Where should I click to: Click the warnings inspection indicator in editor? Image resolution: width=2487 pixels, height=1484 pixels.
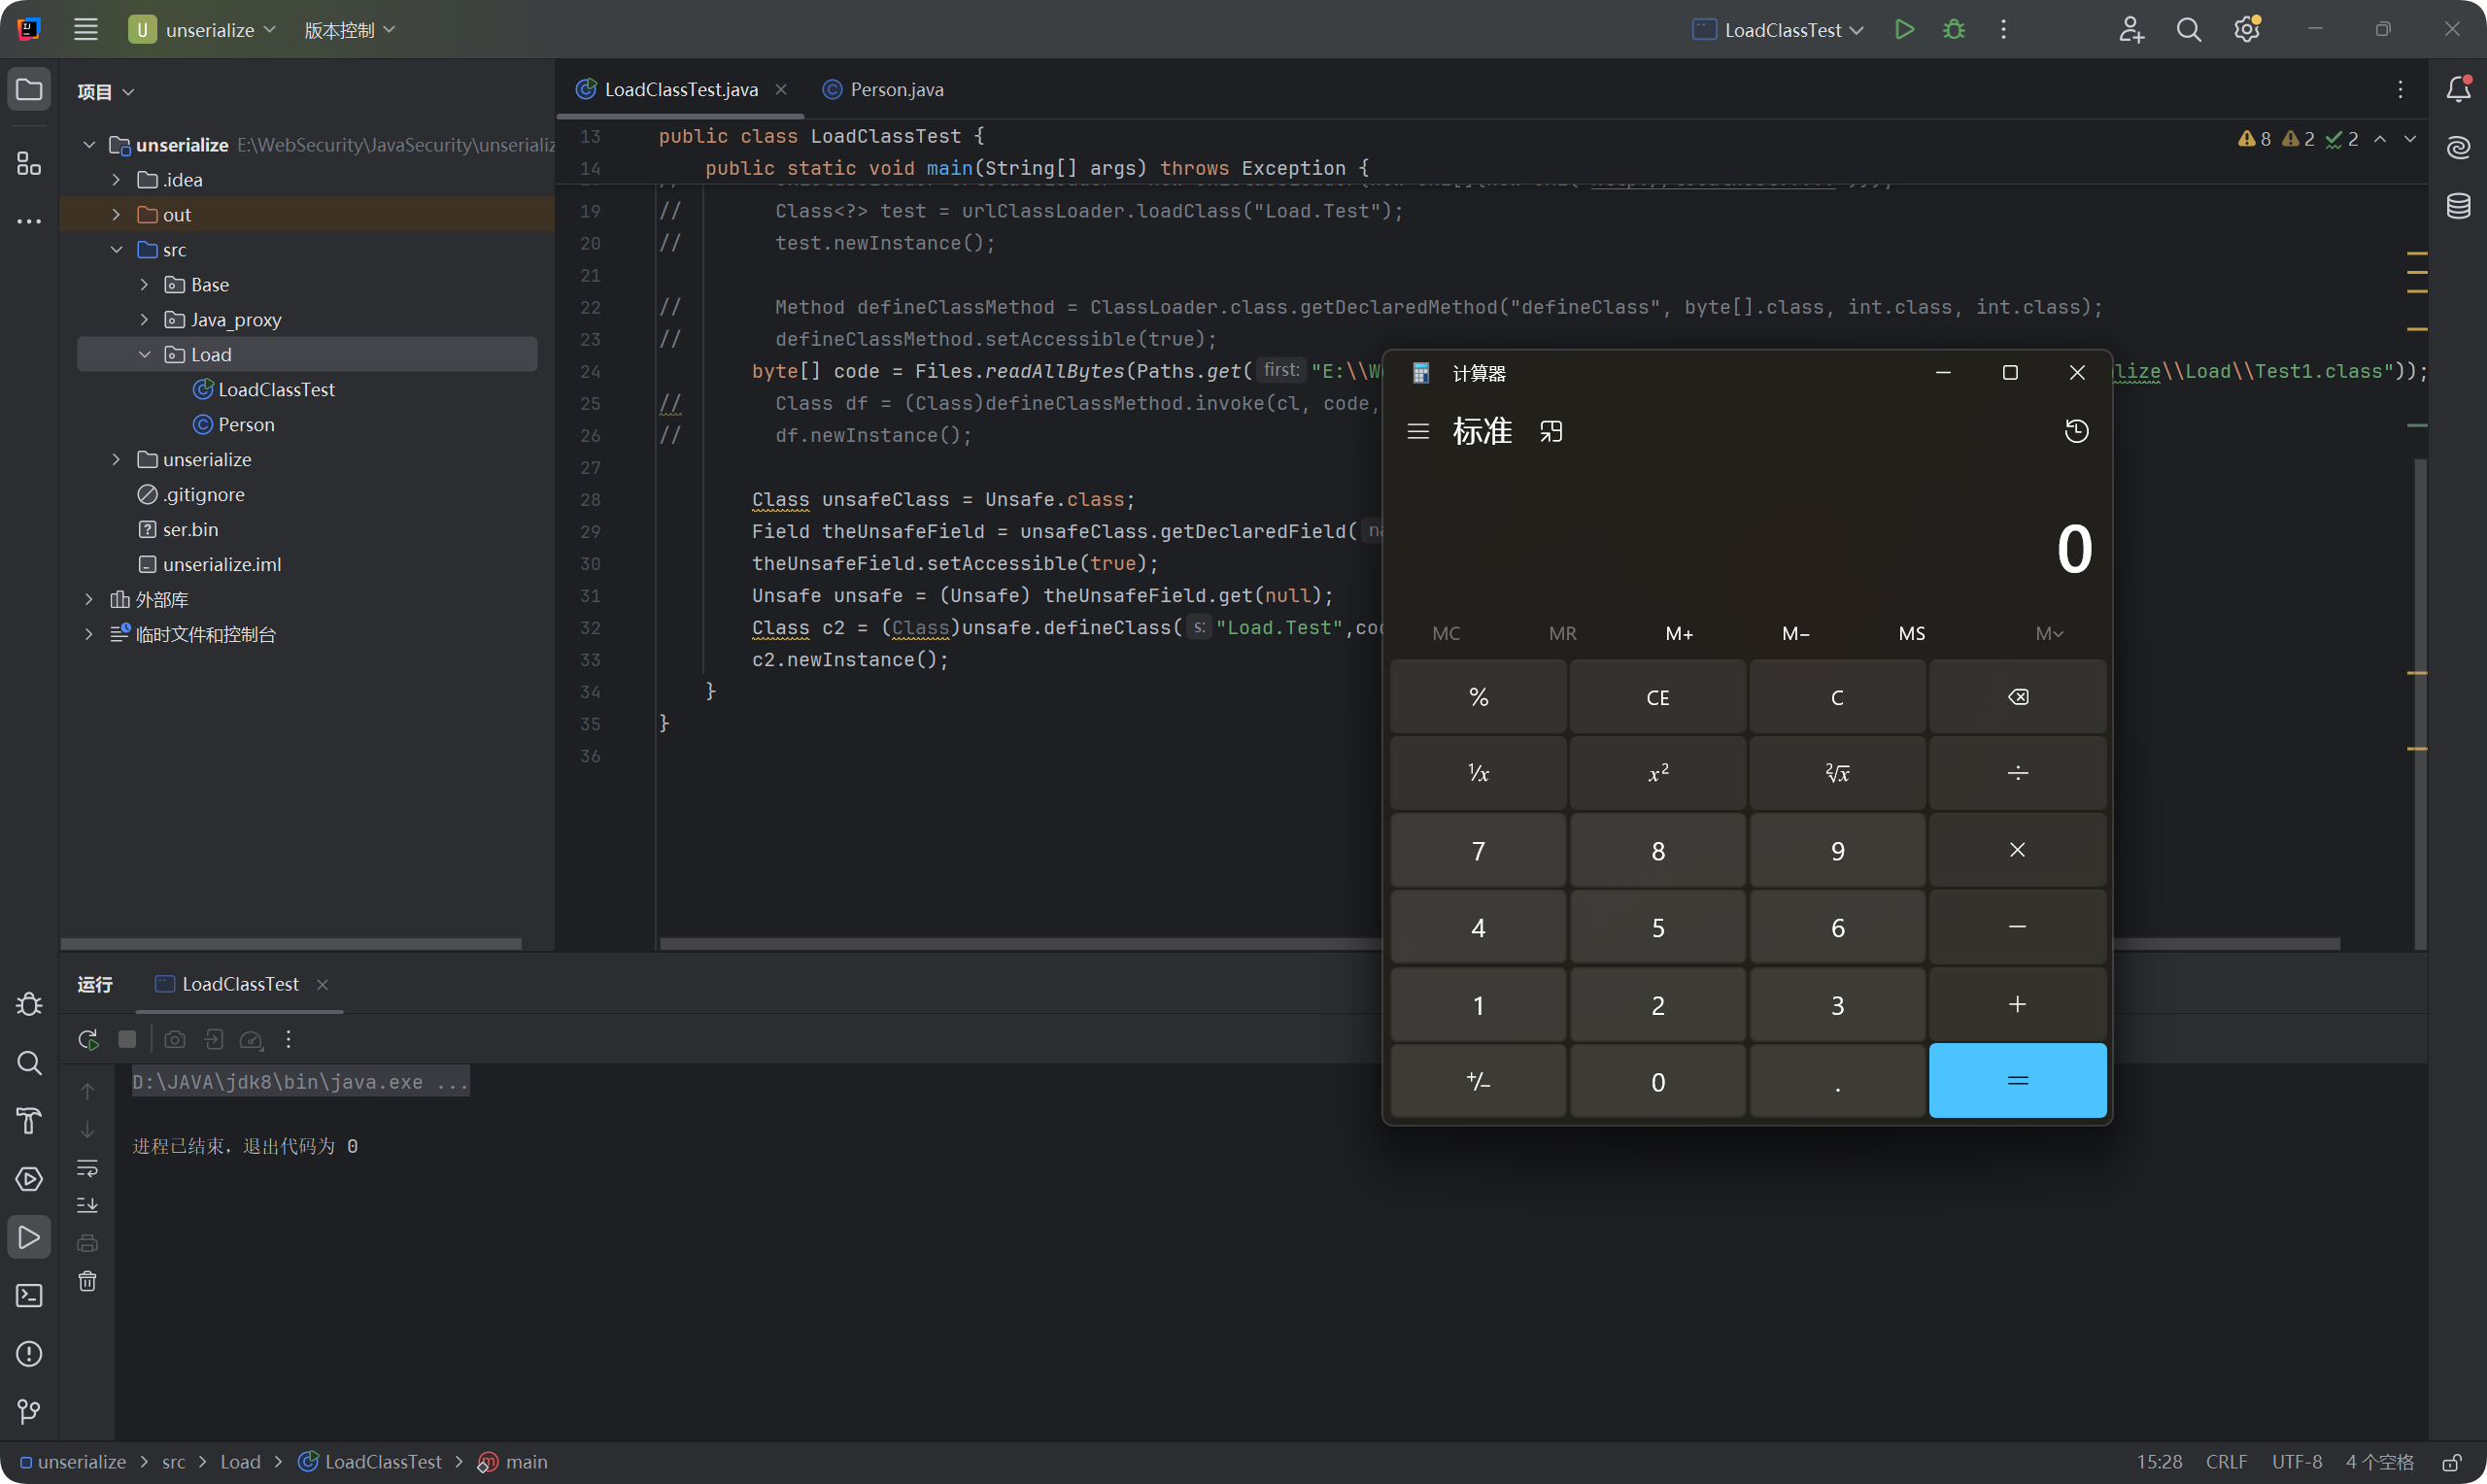tap(2298, 139)
